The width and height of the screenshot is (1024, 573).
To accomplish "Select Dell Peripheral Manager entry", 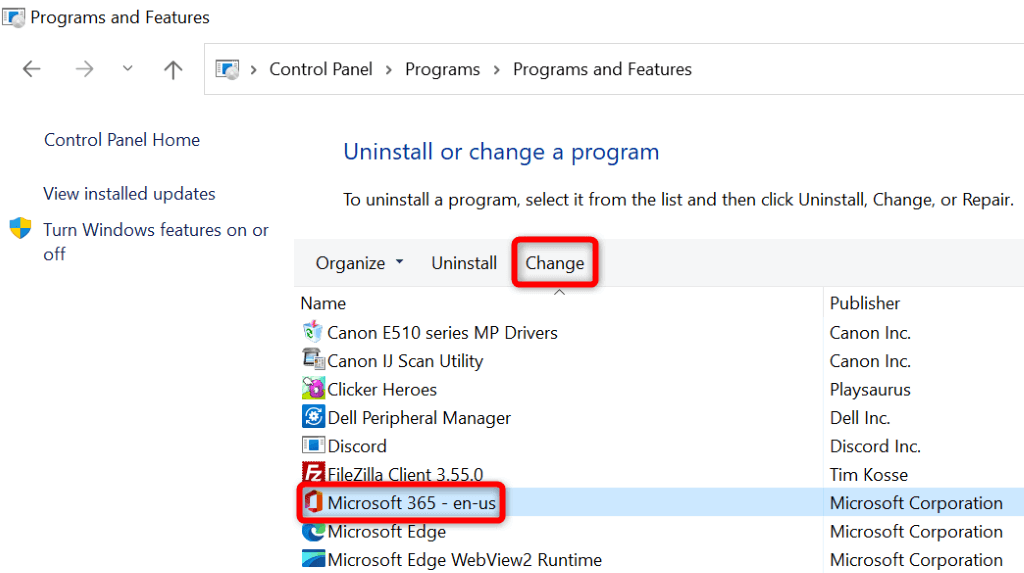I will coord(419,417).
